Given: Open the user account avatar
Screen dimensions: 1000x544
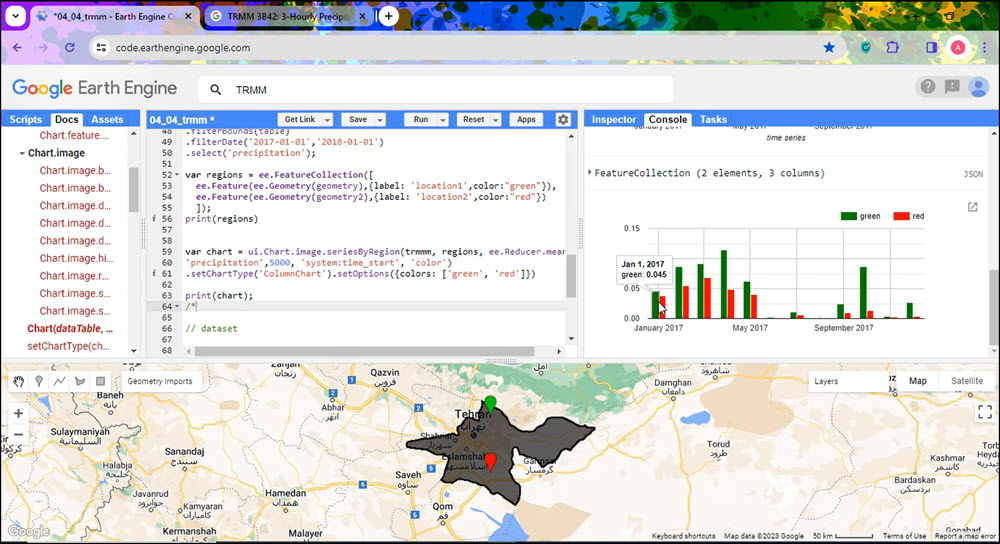Looking at the screenshot, I should tap(978, 87).
